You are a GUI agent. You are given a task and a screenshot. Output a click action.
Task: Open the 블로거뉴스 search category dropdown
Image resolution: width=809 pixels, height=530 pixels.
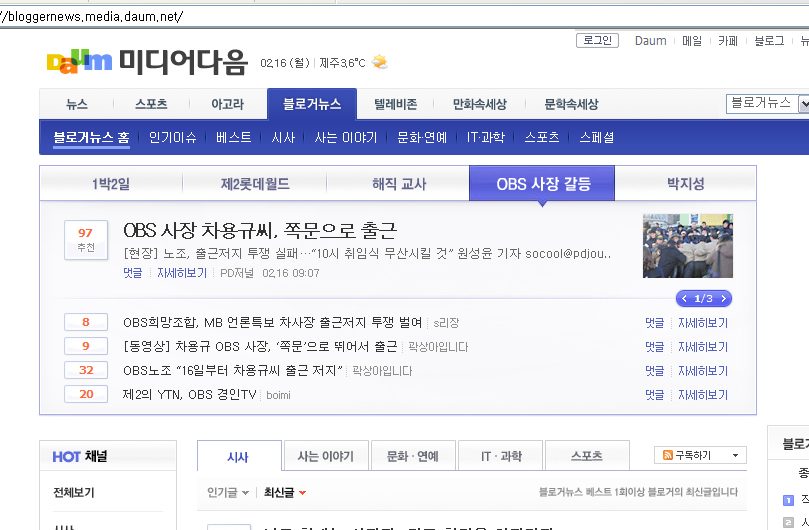point(803,104)
